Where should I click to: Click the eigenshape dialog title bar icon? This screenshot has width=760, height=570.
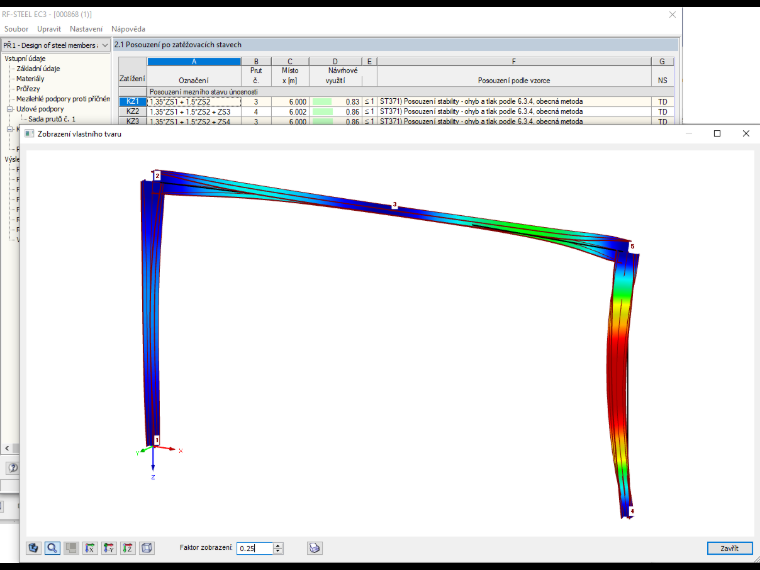coord(30,134)
